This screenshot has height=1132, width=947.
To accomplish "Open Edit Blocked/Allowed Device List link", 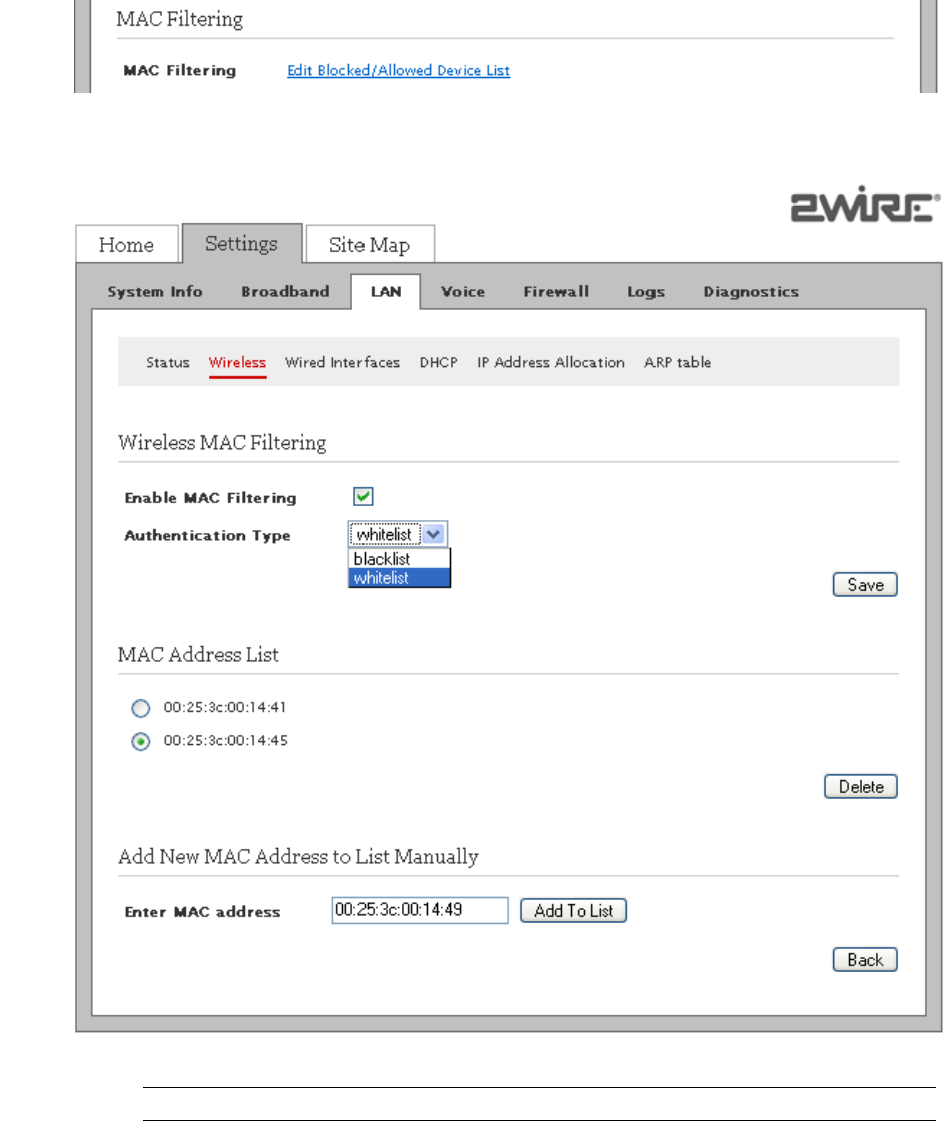I will coord(398,70).
